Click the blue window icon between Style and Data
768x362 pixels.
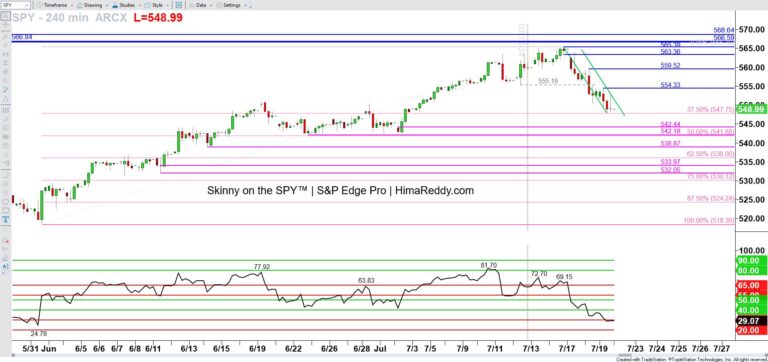[x=179, y=5]
